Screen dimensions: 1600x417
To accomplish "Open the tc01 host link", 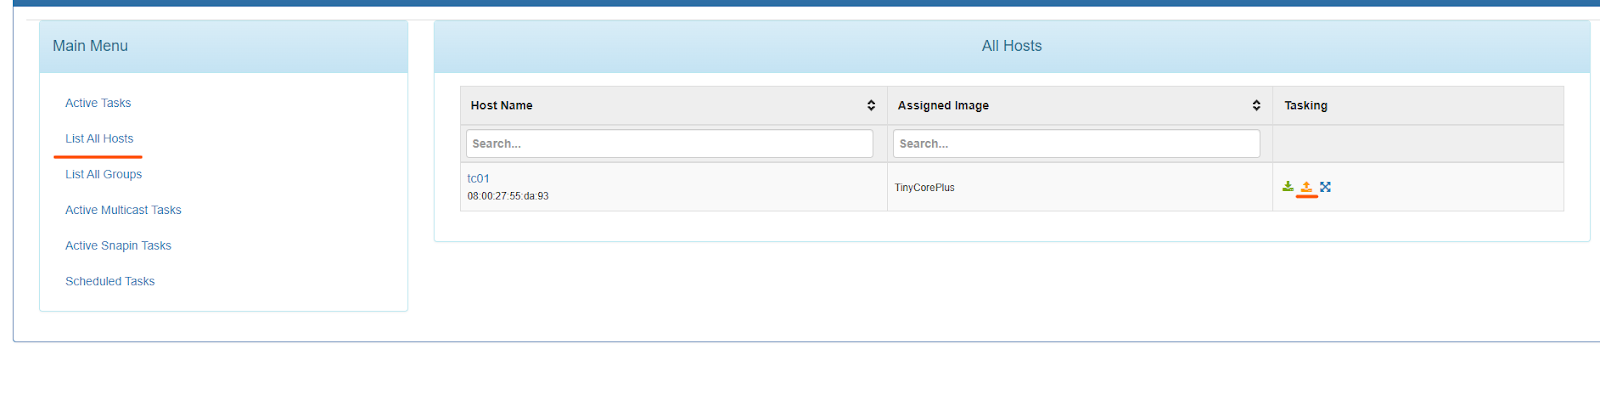I will [478, 179].
